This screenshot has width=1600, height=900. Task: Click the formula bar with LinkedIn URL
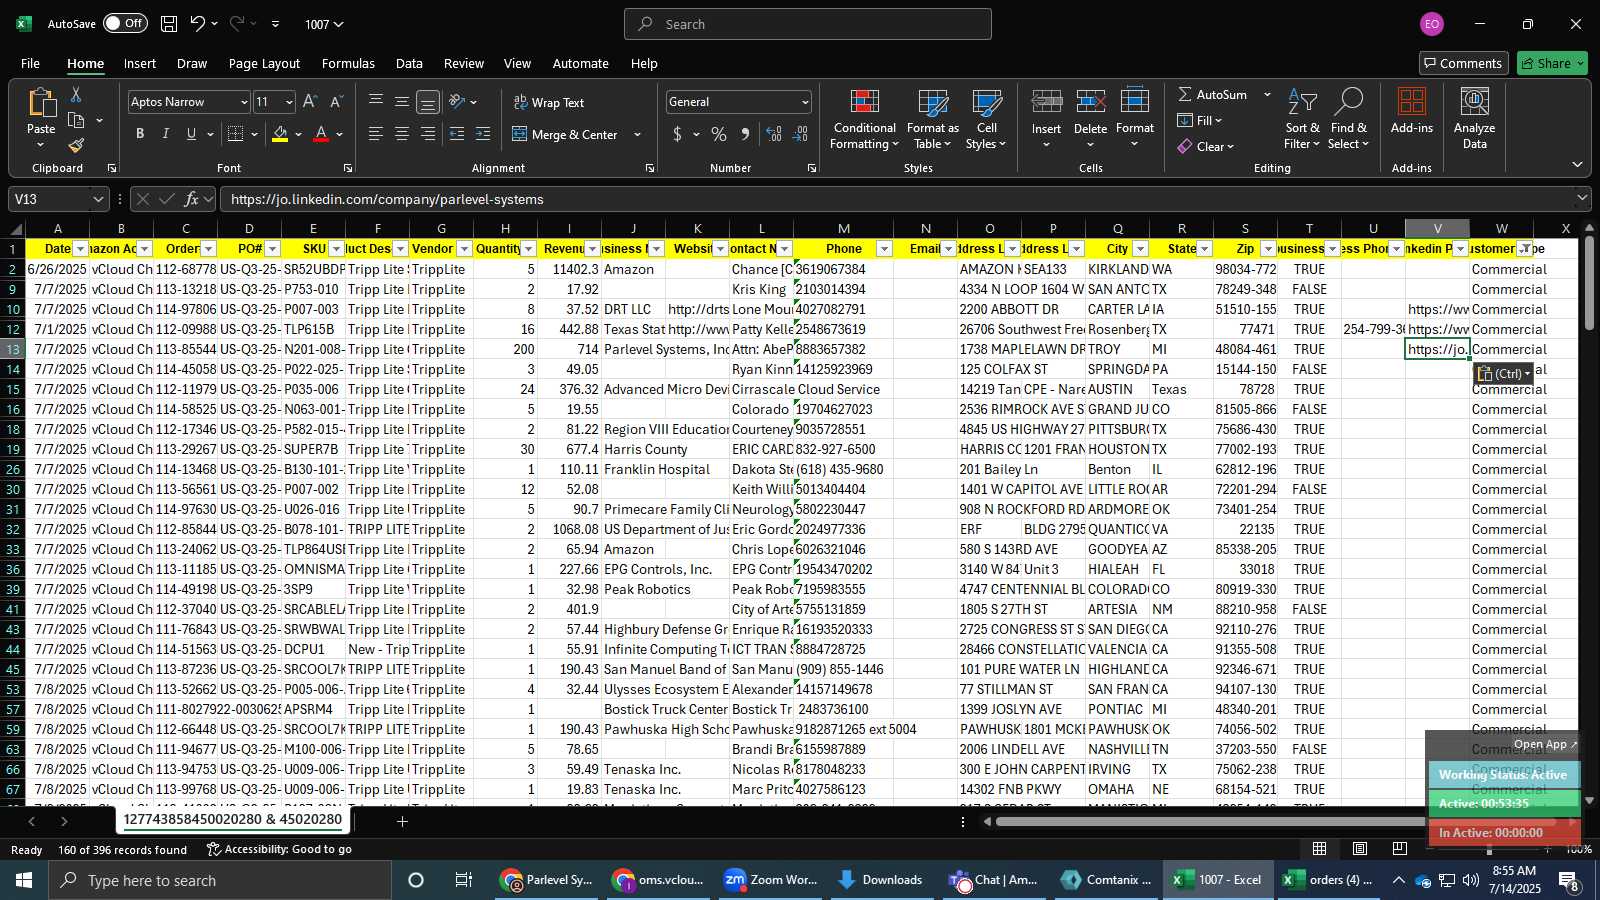point(895,199)
